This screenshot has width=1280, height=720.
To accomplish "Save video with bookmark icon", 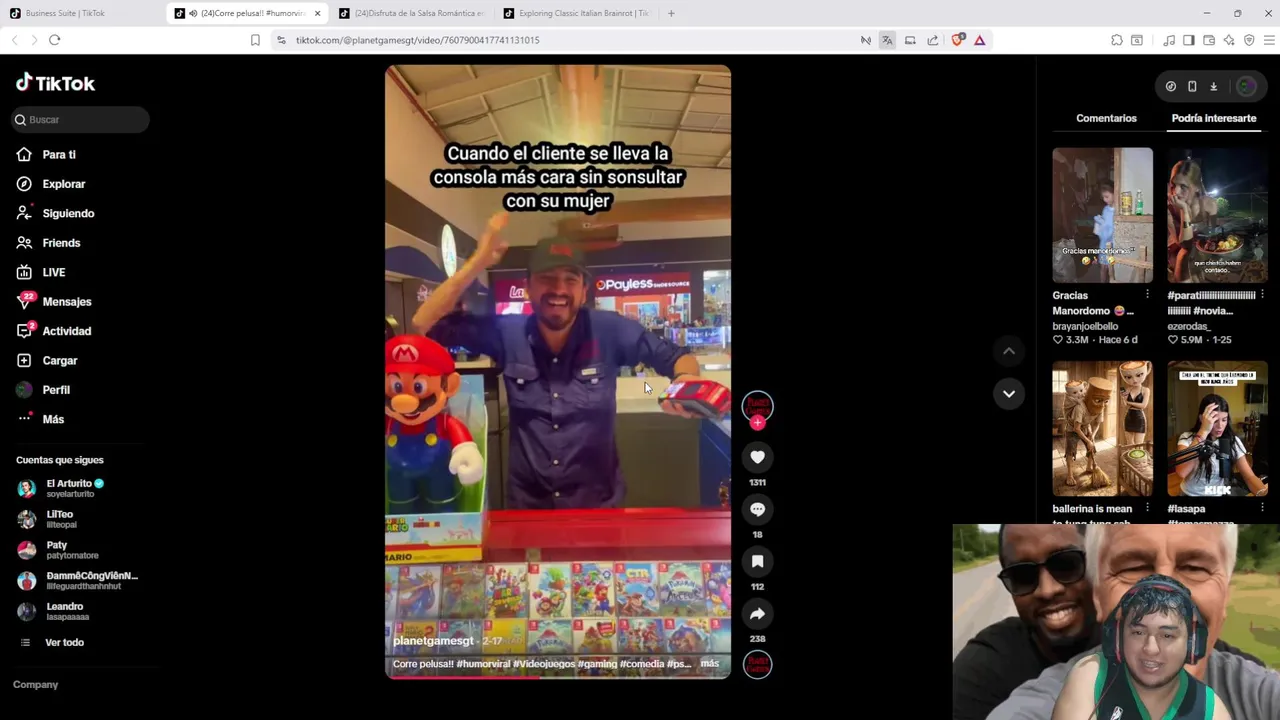I will [757, 561].
